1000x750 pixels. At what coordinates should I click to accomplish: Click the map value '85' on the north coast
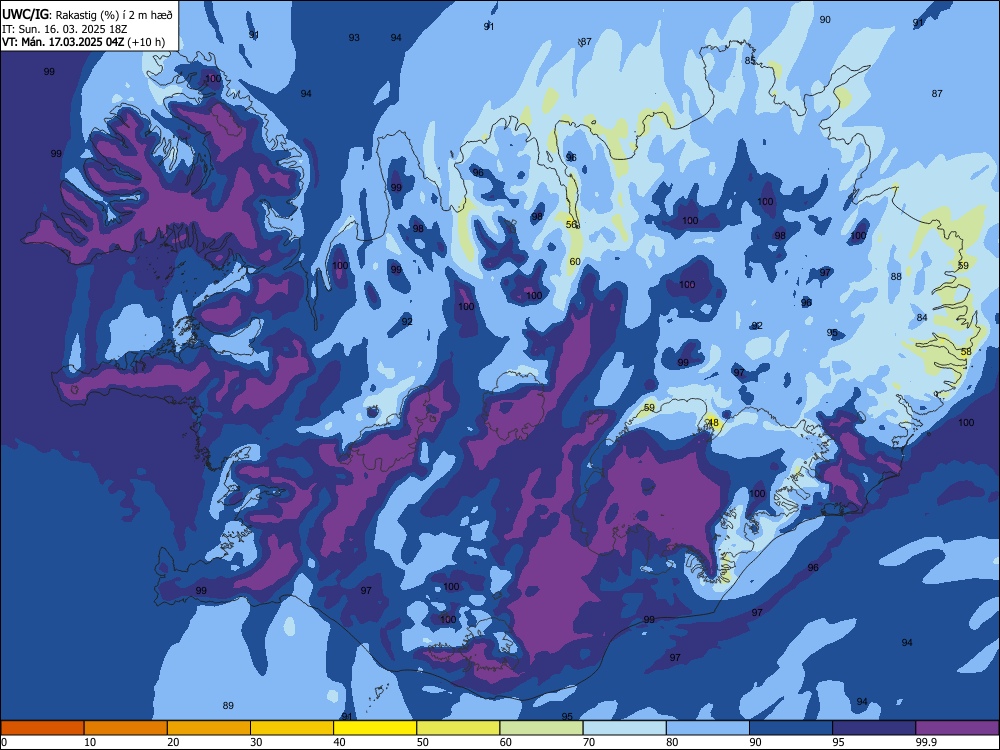(750, 61)
